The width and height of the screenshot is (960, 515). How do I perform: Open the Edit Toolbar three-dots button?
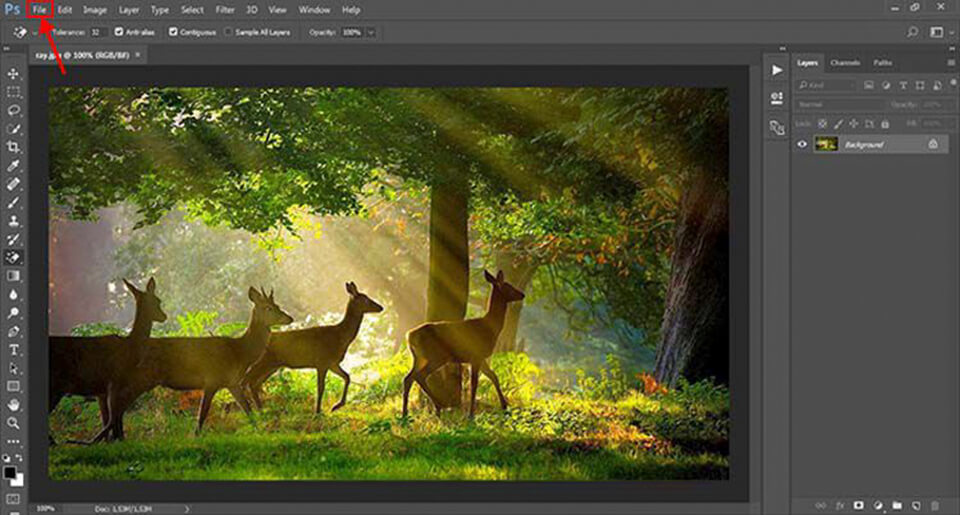(13, 441)
